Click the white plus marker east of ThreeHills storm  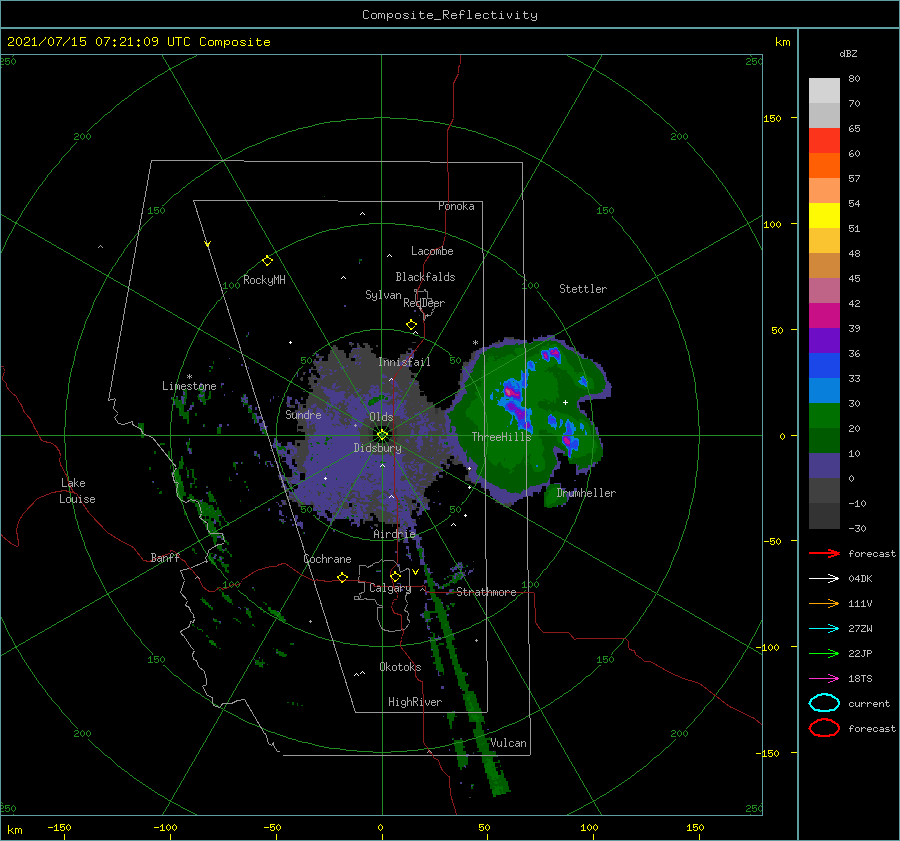point(565,402)
